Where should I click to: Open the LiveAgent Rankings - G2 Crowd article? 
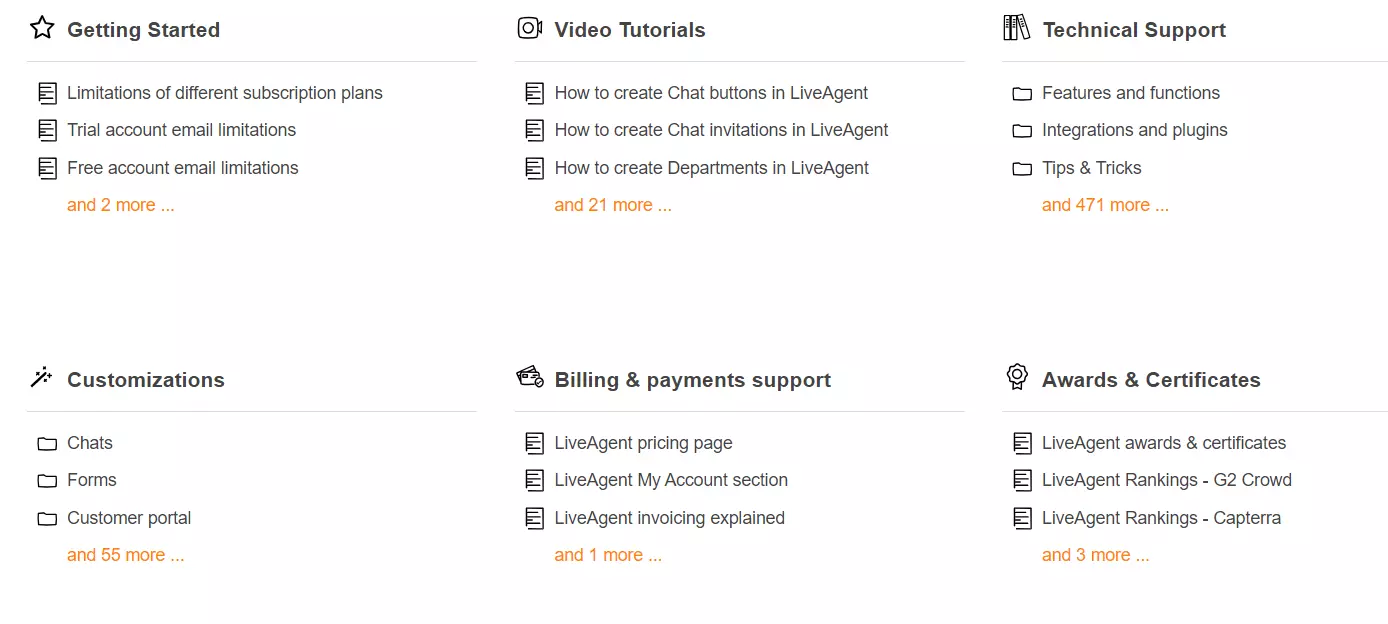click(1167, 480)
